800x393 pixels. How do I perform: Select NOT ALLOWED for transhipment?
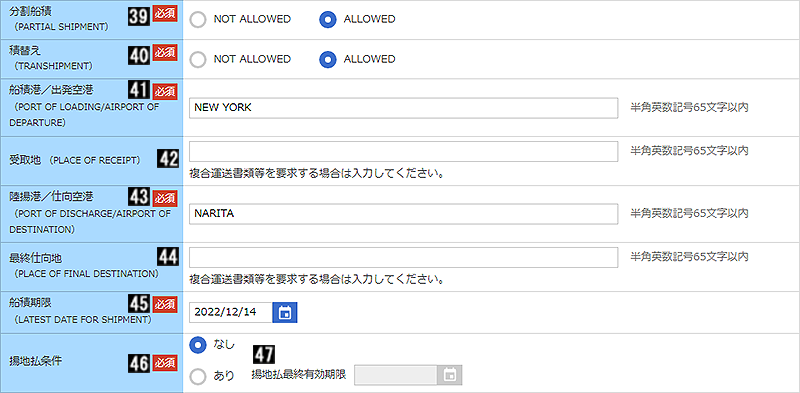[x=197, y=59]
